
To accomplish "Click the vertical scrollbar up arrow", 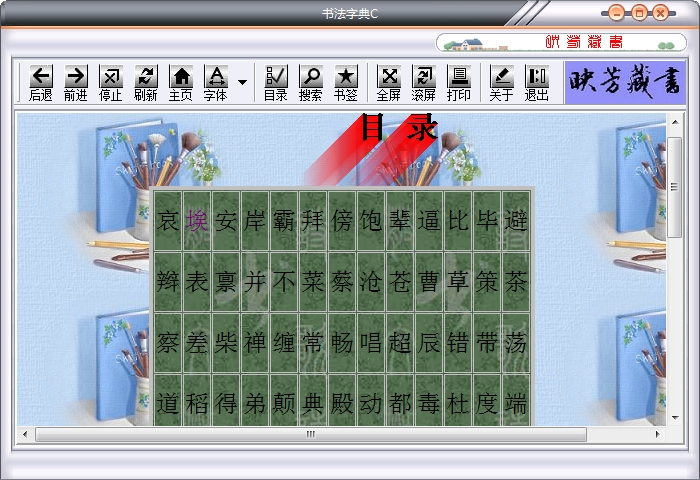I will pos(675,122).
